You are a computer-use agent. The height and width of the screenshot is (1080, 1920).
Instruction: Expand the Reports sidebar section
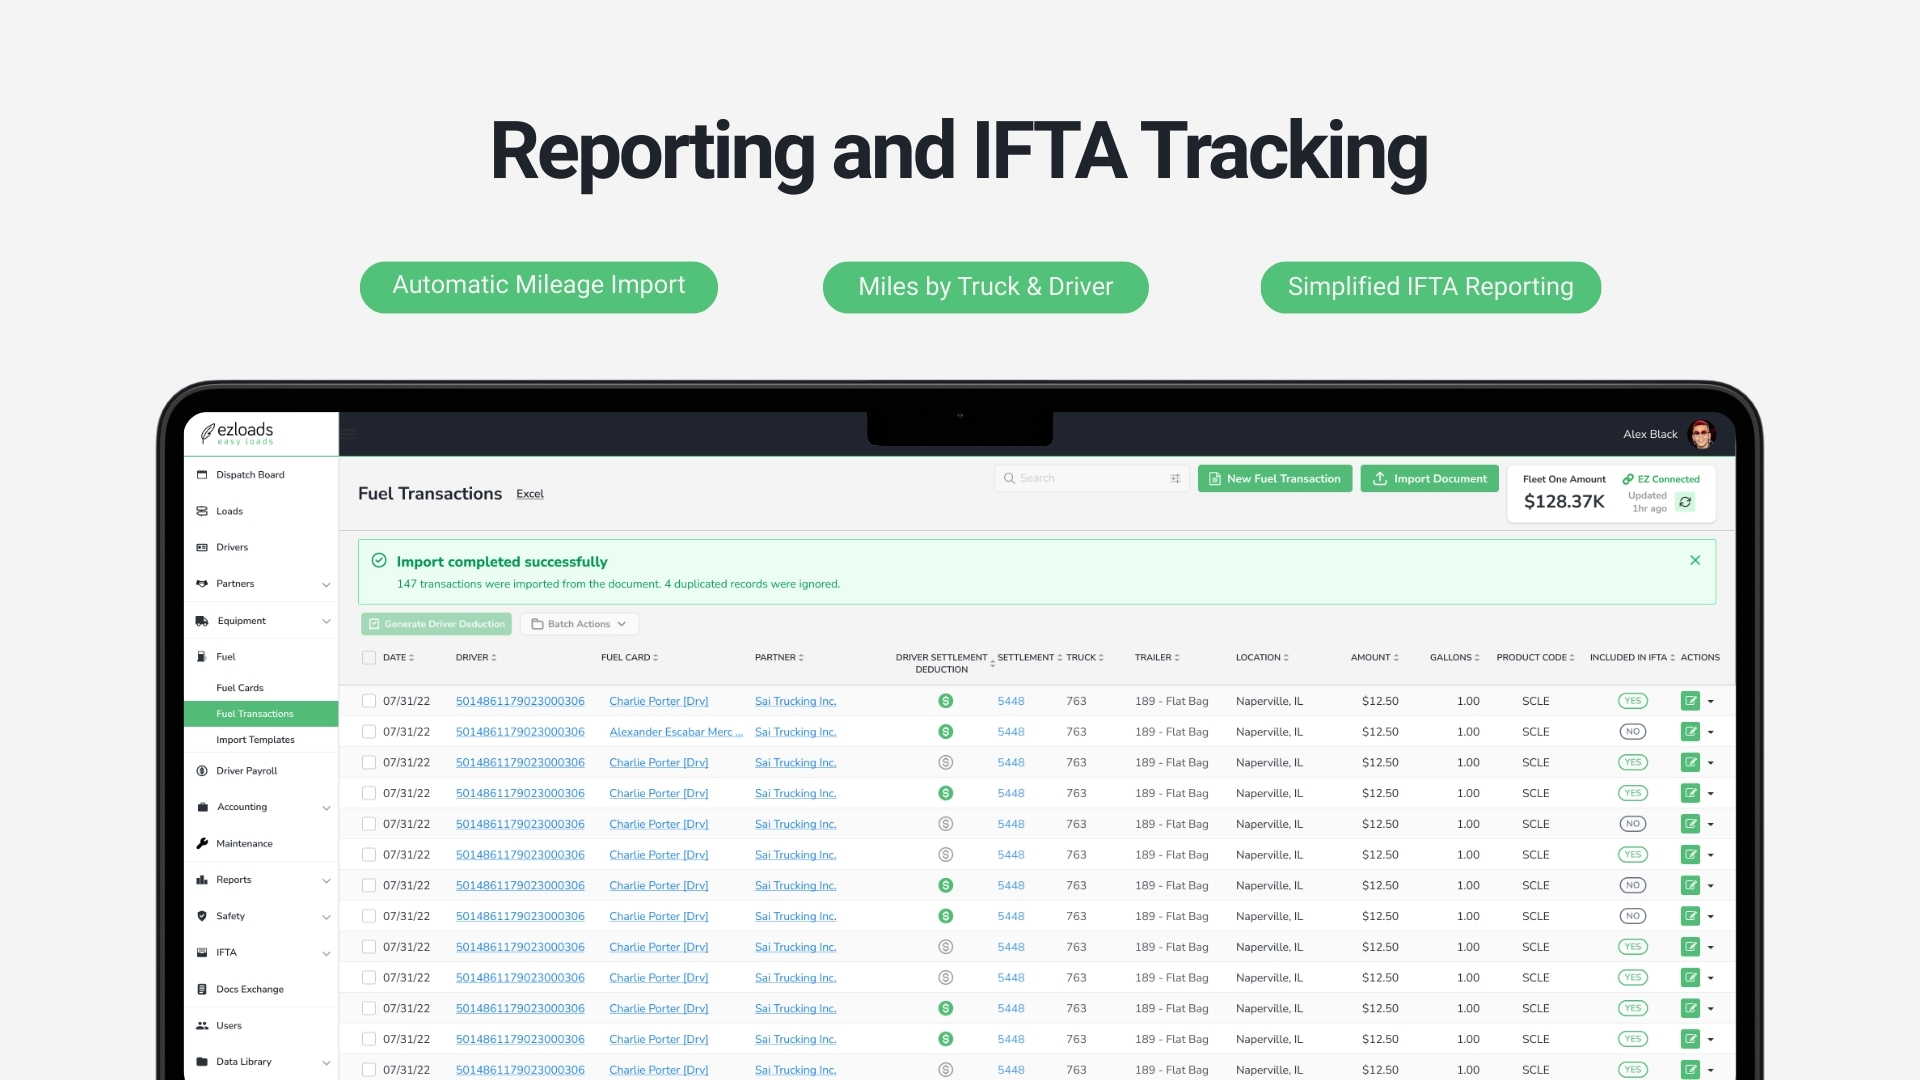[x=326, y=881]
